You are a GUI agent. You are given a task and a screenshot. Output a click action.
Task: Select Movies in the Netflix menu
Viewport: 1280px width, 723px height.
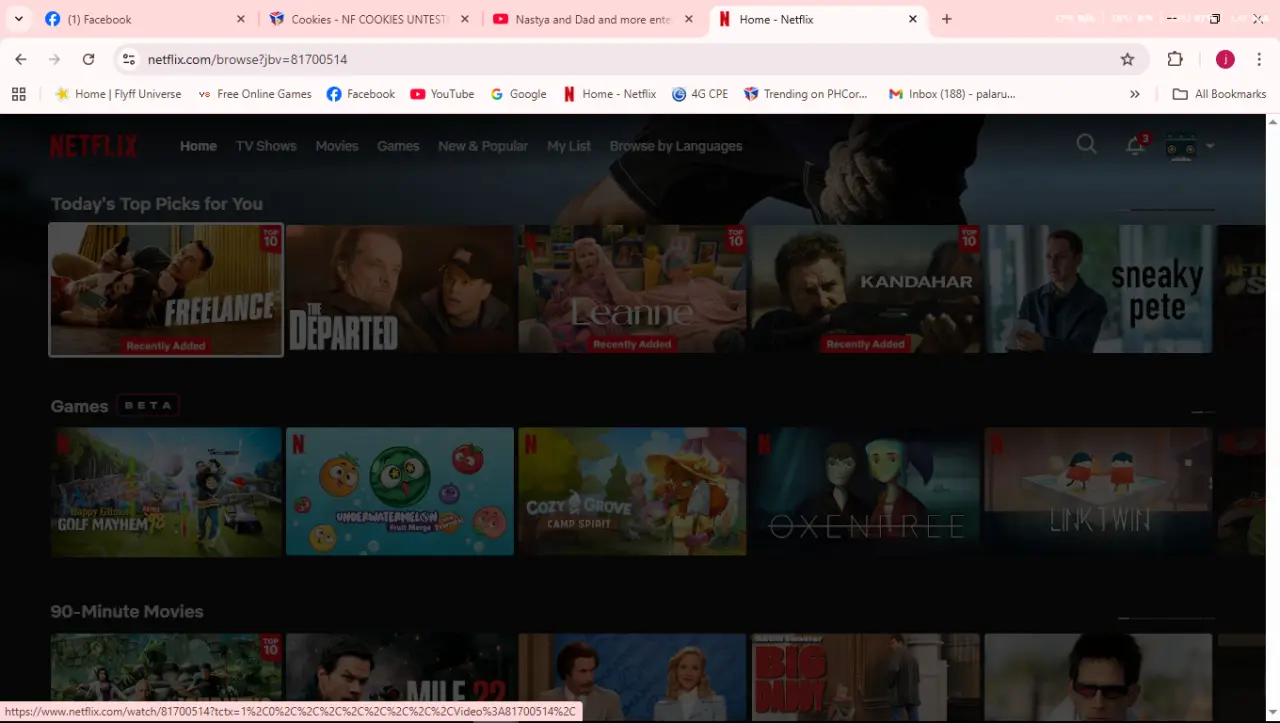(x=337, y=146)
